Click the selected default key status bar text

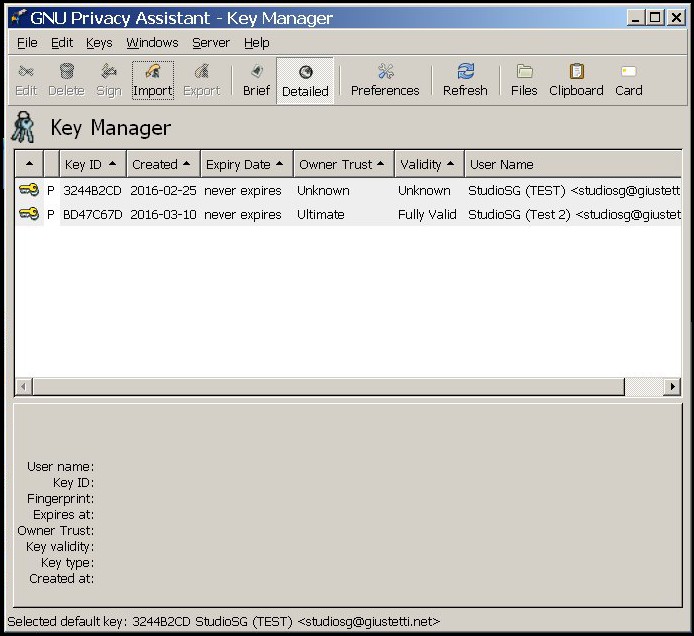224,621
